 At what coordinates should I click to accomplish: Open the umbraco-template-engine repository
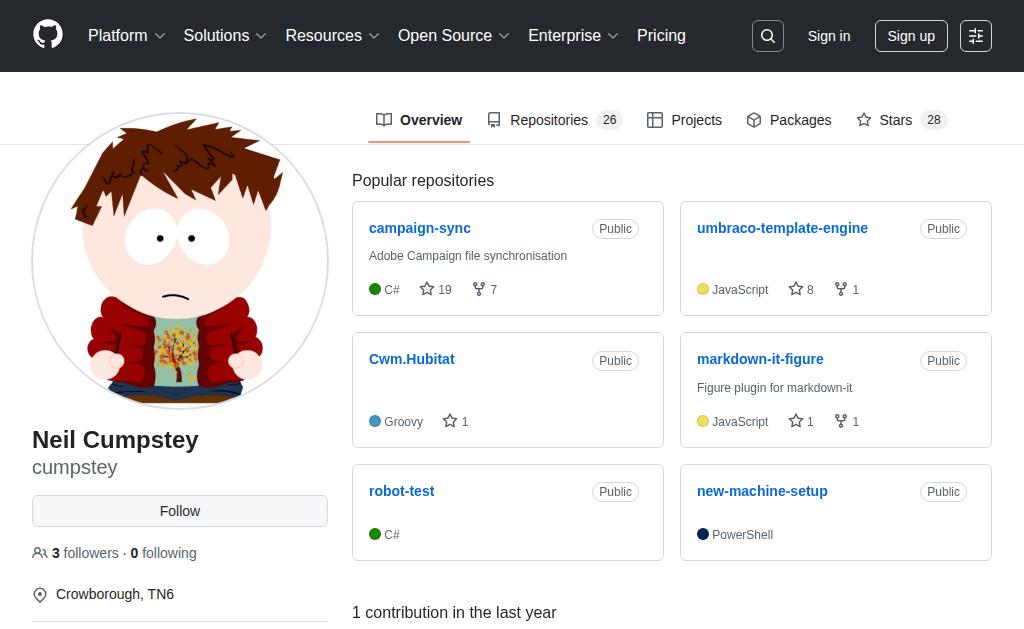pyautogui.click(x=782, y=228)
